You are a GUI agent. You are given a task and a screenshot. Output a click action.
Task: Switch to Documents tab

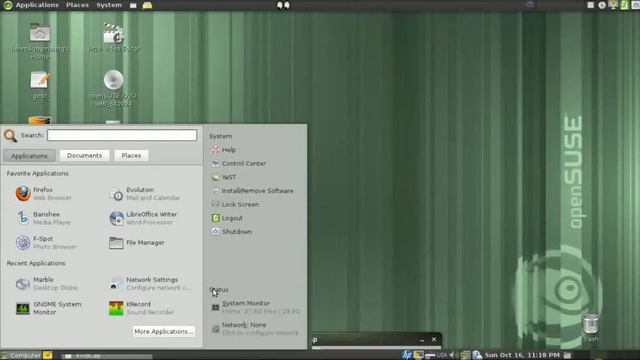84,156
